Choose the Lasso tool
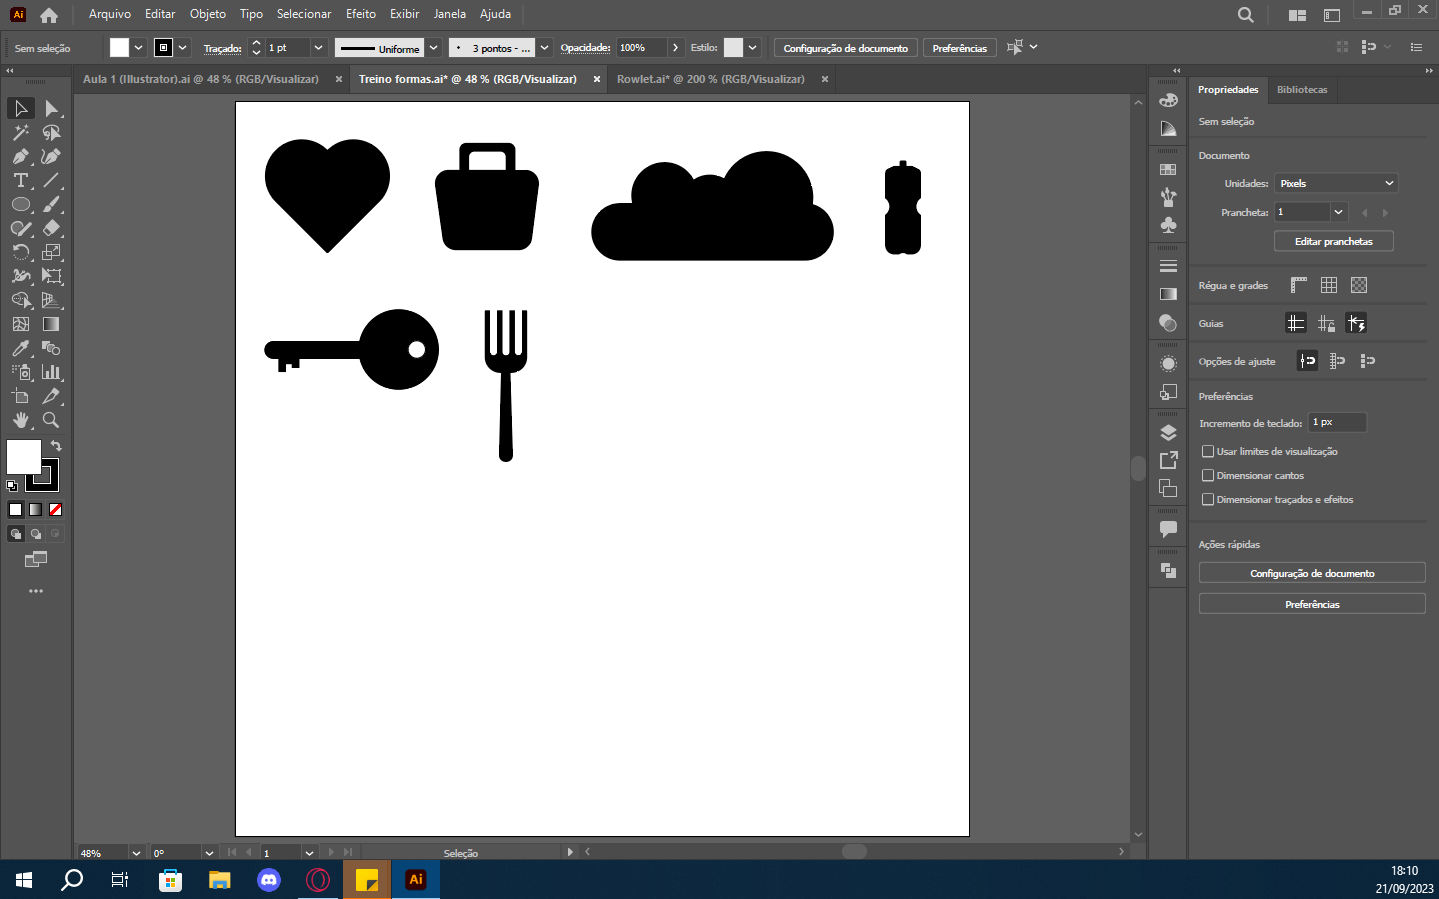 [x=51, y=132]
